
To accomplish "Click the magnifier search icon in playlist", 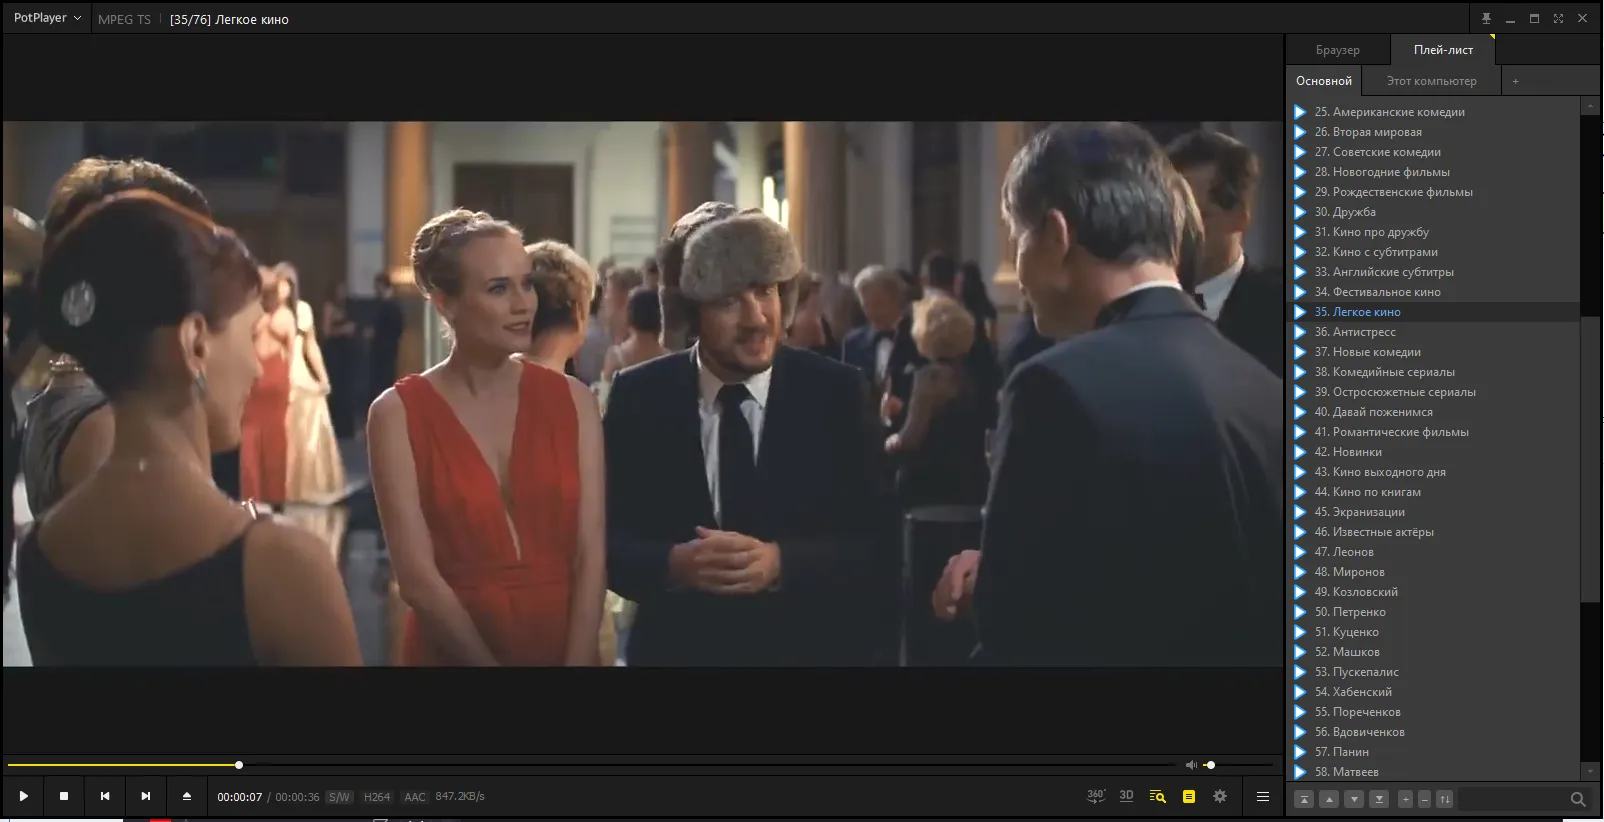I will tap(1578, 799).
